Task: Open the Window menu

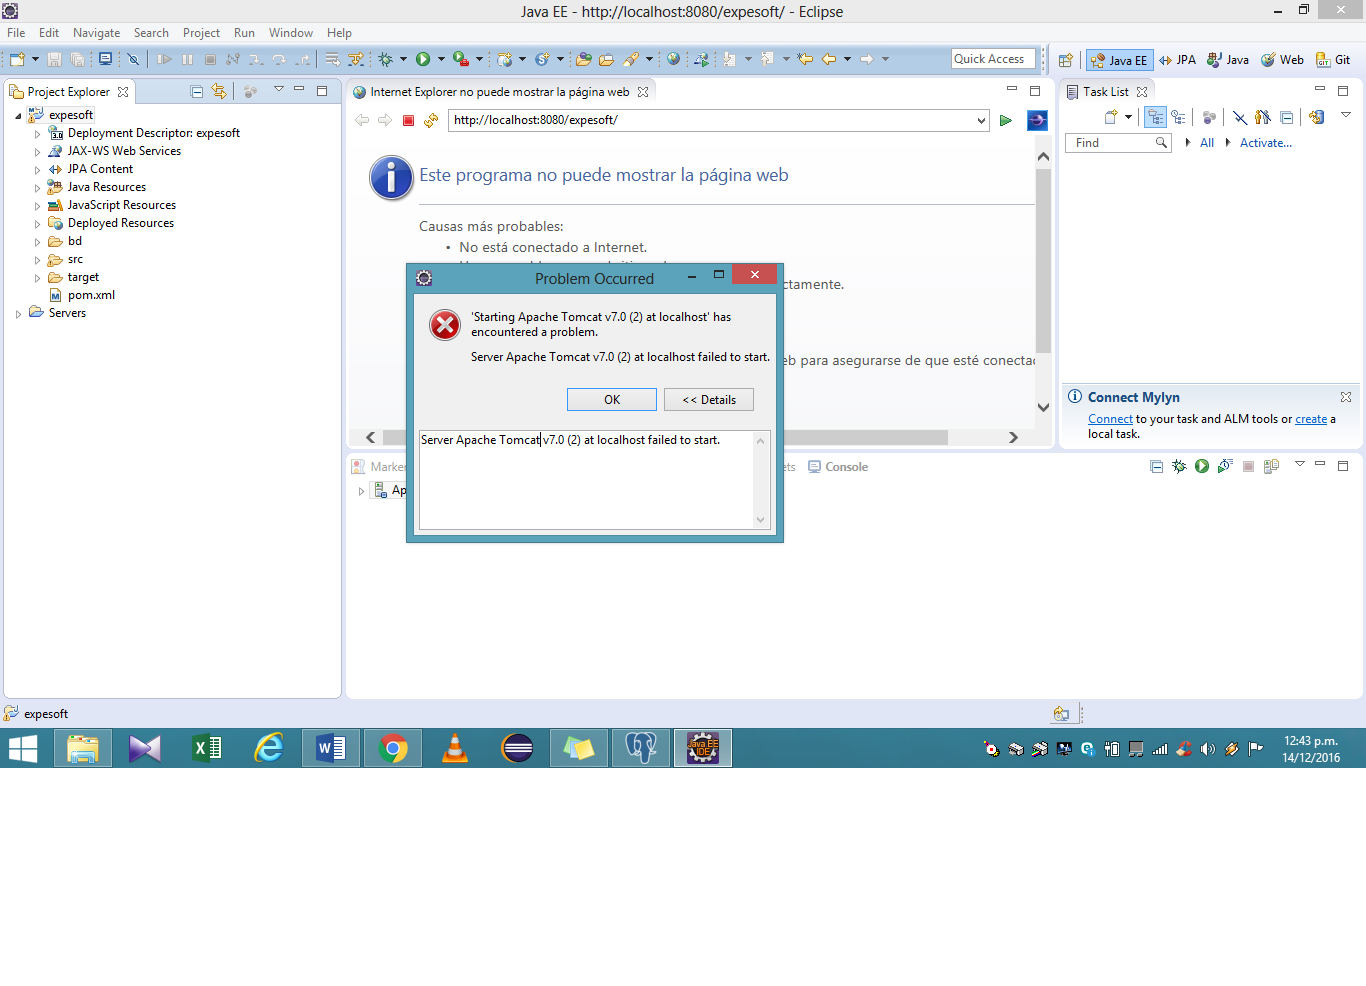Action: (x=290, y=33)
